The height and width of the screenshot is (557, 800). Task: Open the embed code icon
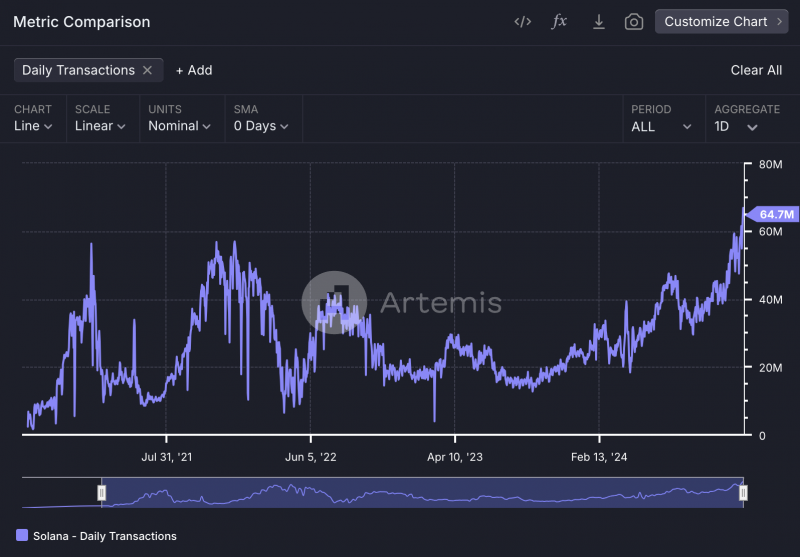tap(522, 22)
